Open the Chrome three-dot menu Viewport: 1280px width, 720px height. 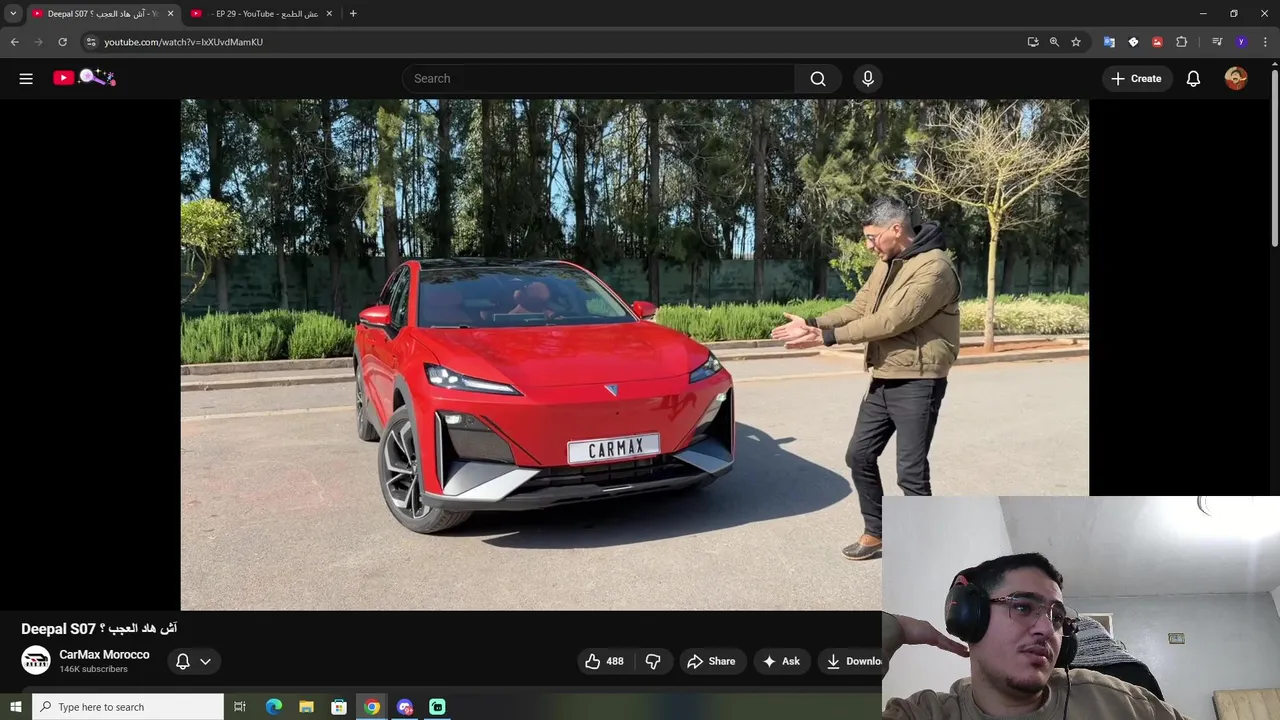[x=1265, y=42]
